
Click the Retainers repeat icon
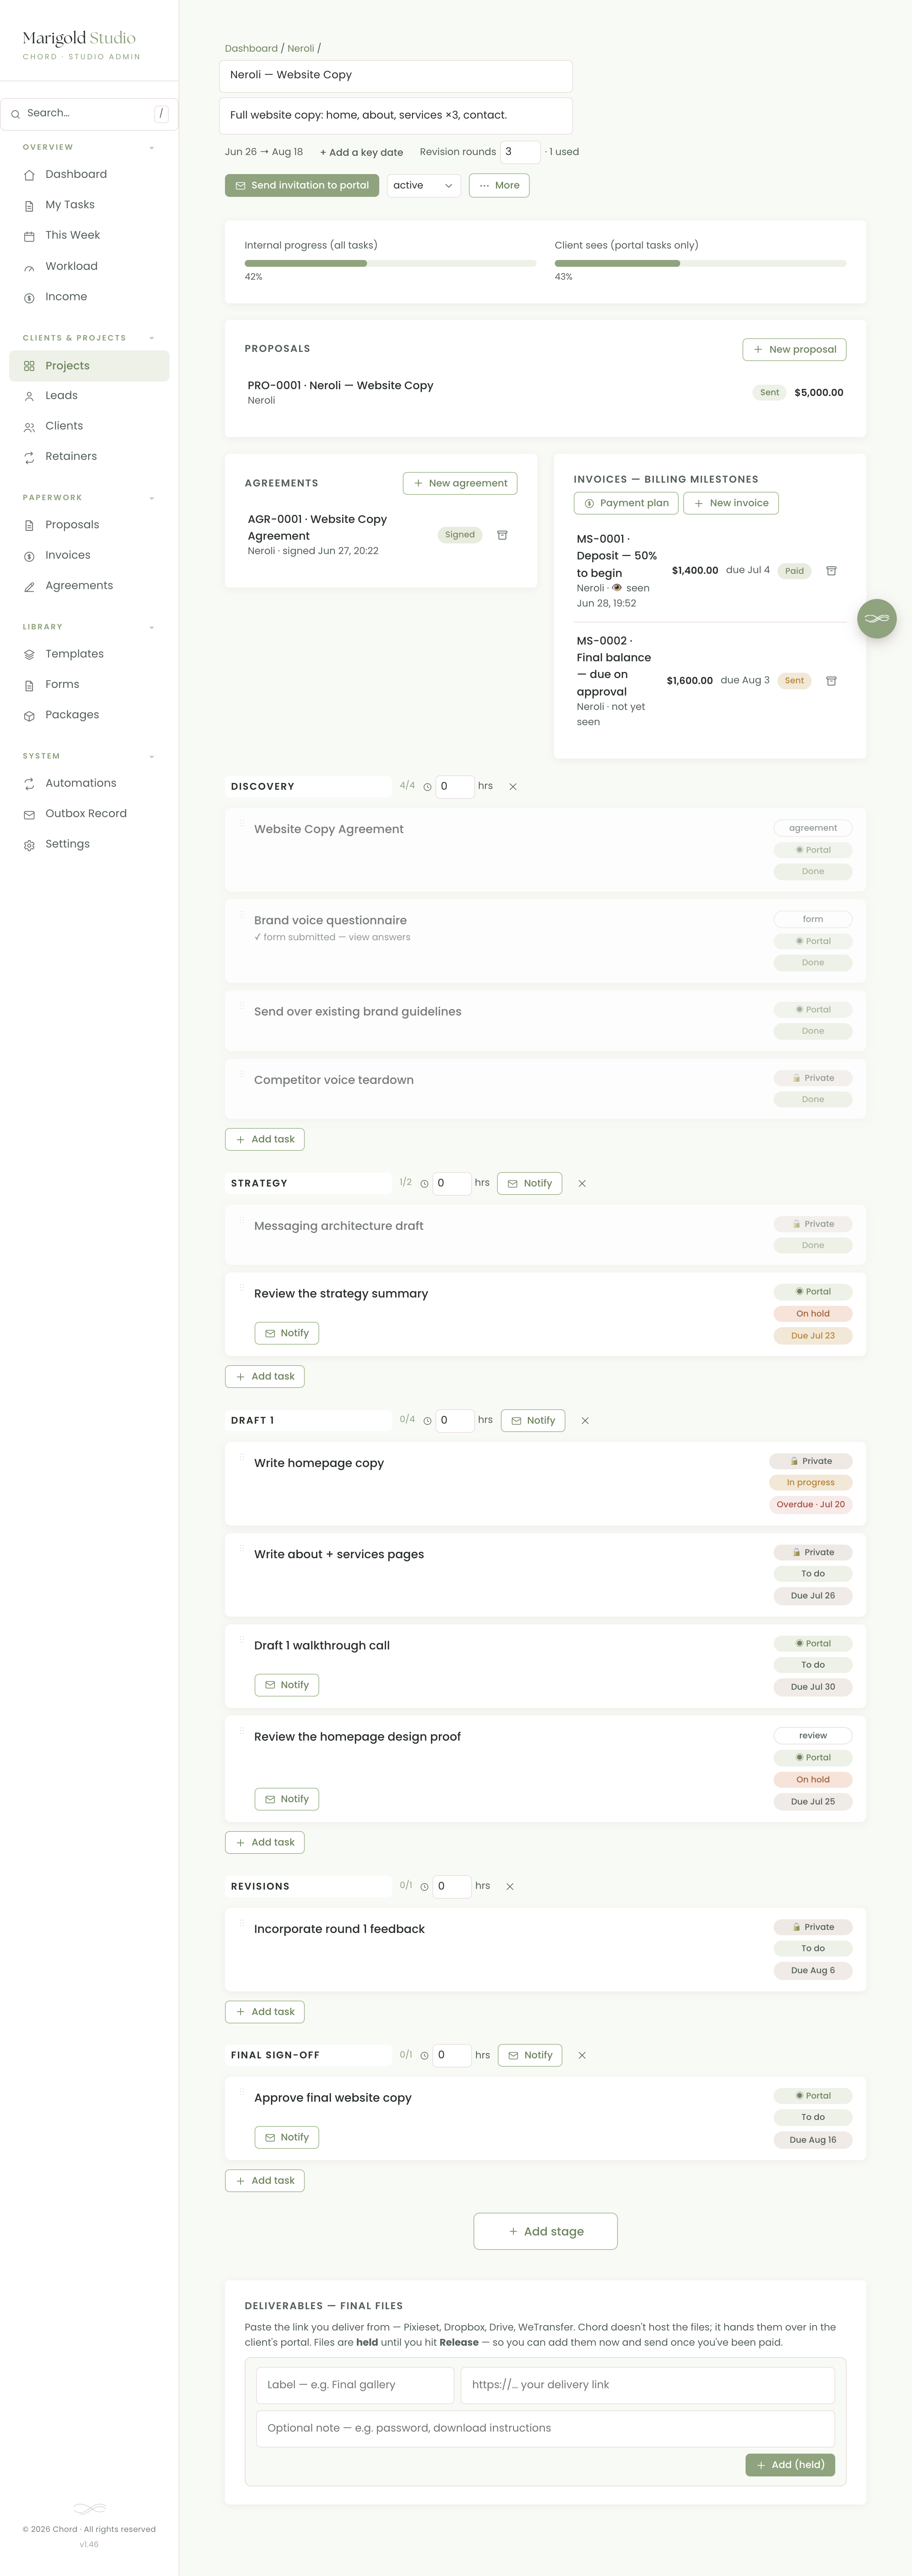coord(29,457)
